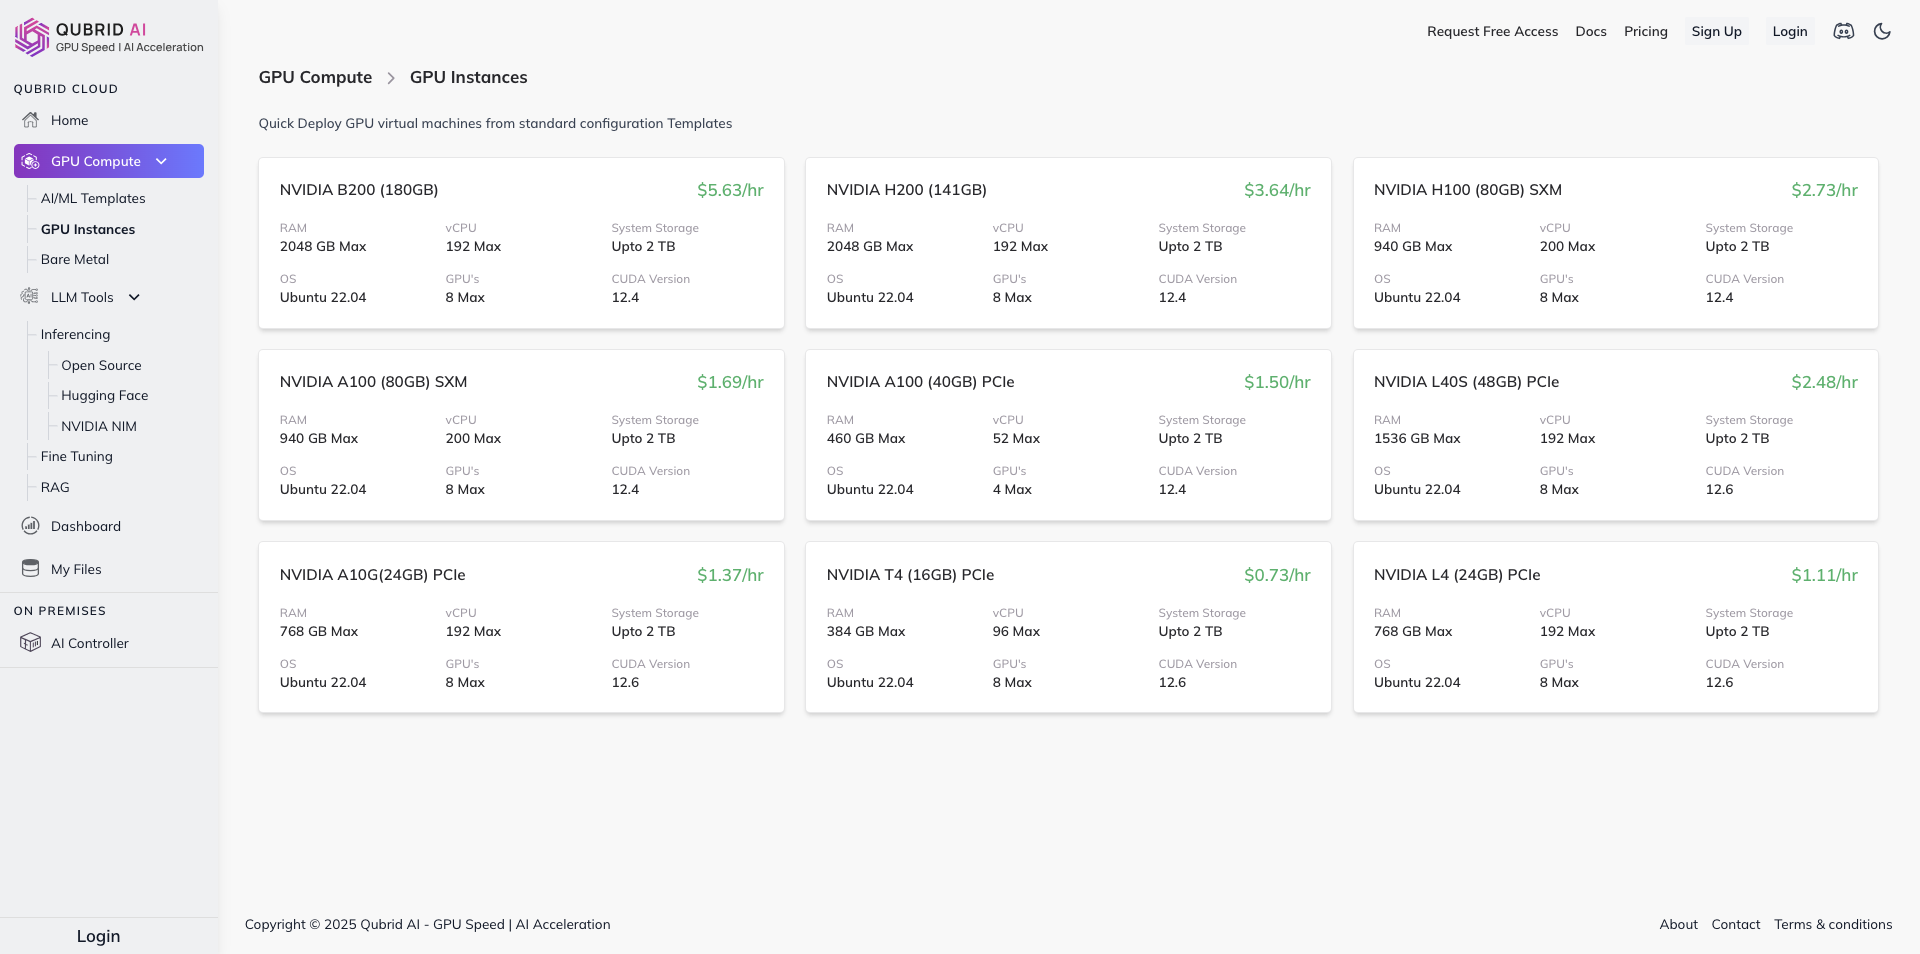Image resolution: width=1920 pixels, height=954 pixels.
Task: Open Terms & conditions footer link
Action: point(1833,924)
